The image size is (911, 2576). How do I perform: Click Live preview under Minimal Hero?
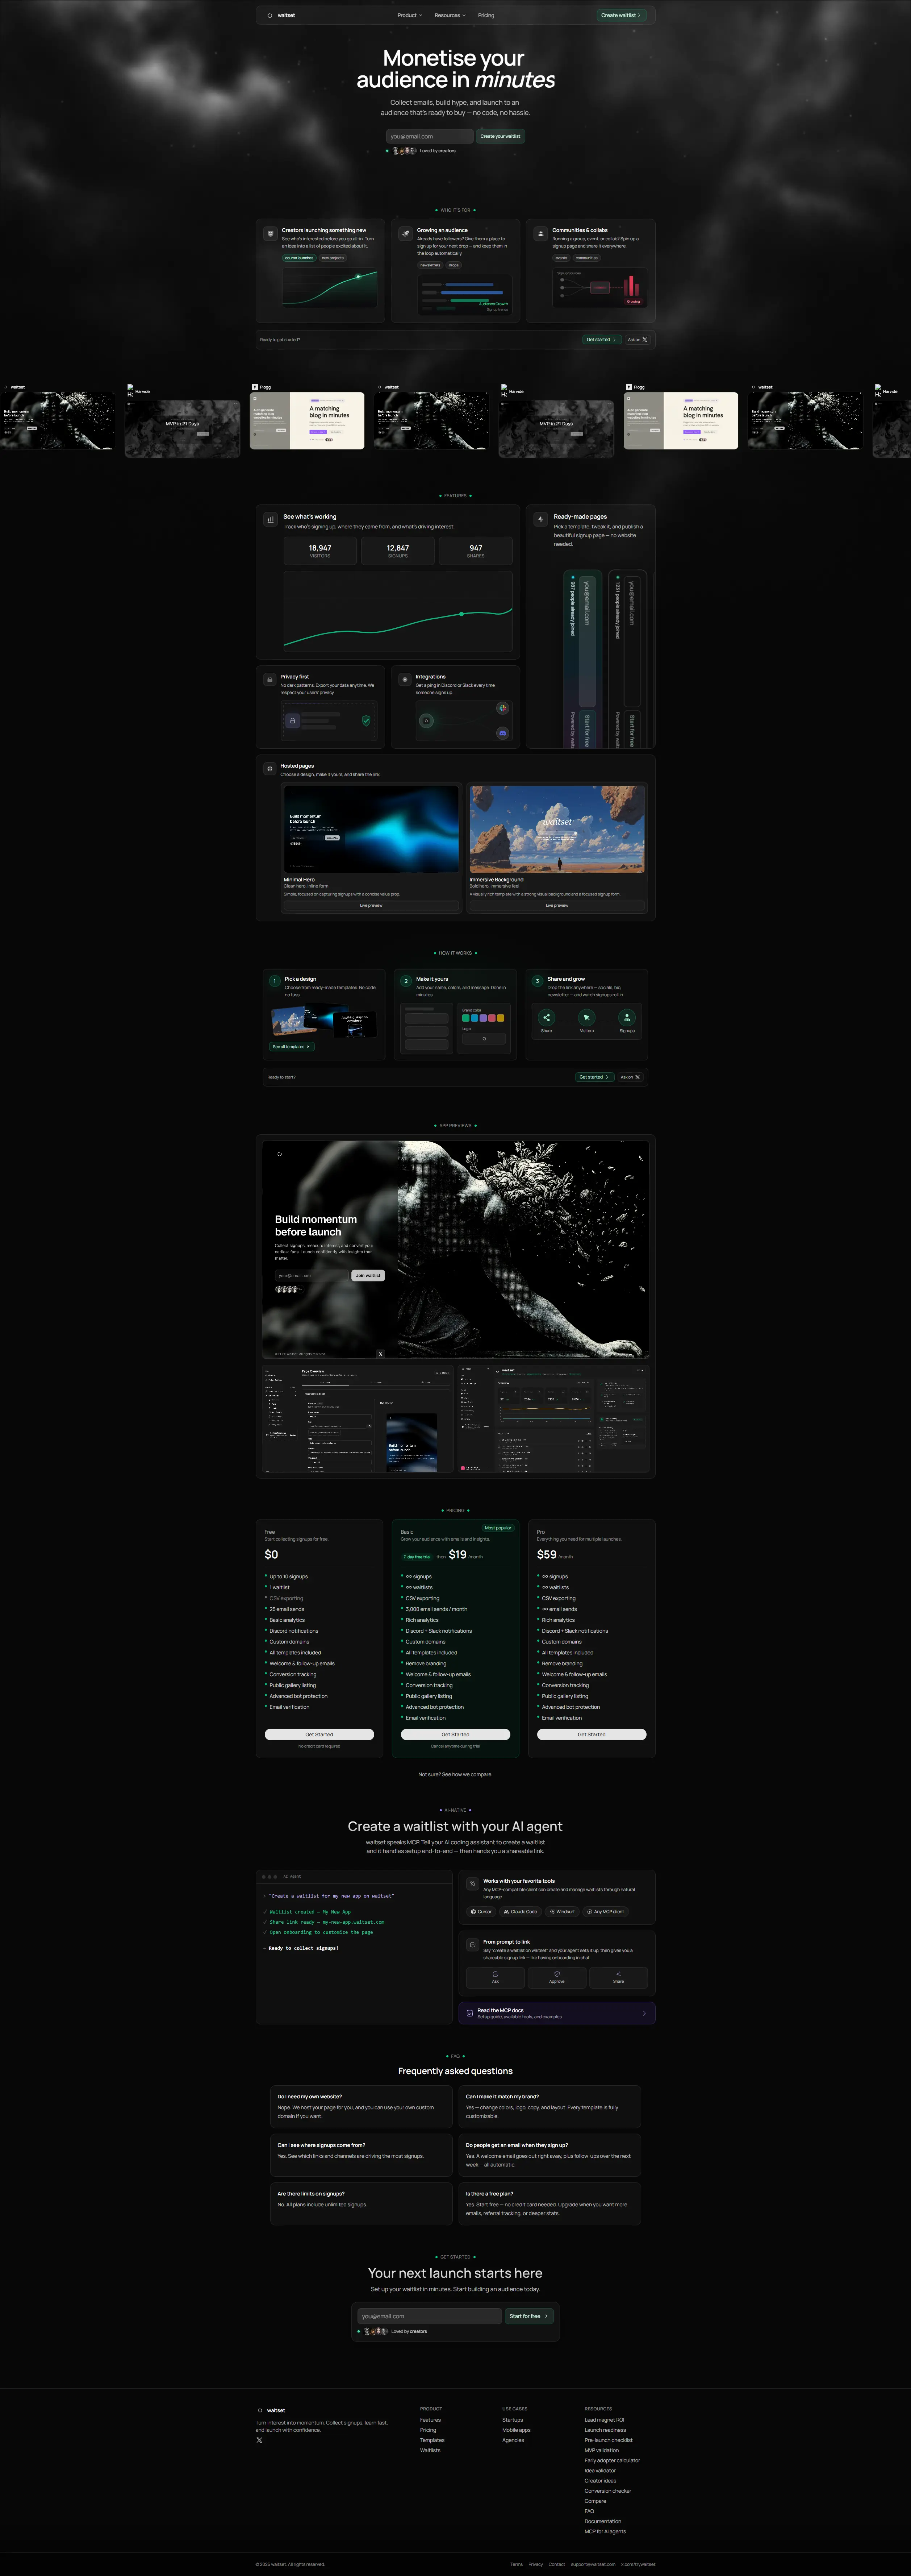tap(371, 905)
